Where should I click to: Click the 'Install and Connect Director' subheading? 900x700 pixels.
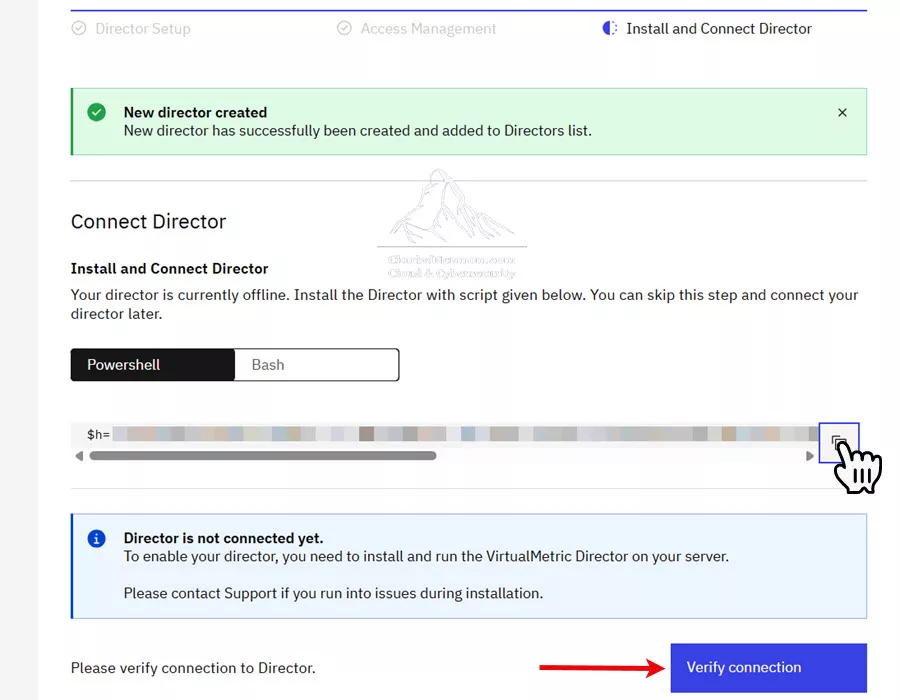tap(169, 269)
